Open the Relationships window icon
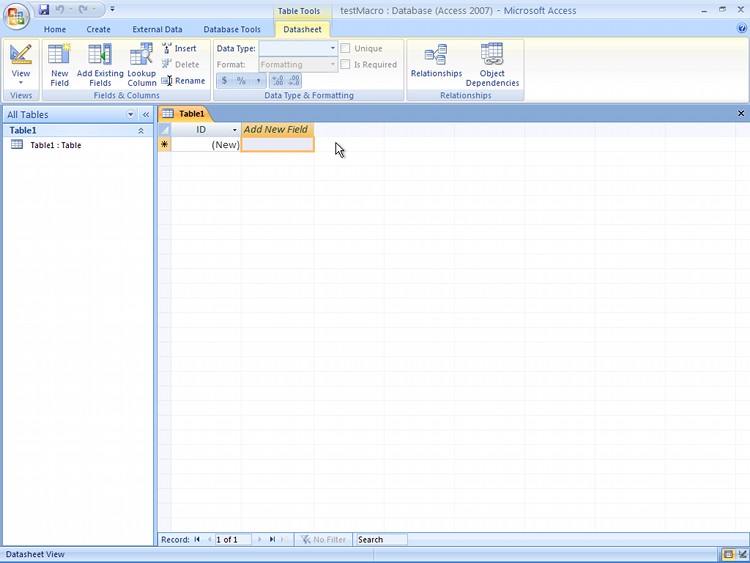 point(436,60)
